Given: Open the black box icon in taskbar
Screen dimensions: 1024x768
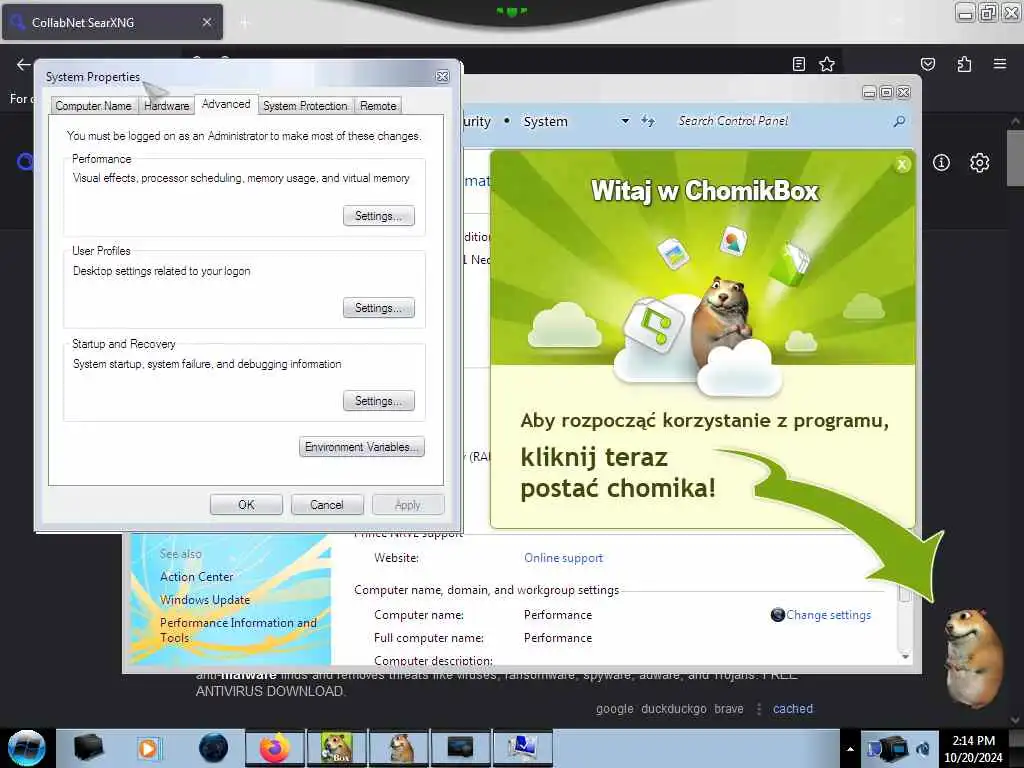Looking at the screenshot, I should (x=88, y=748).
